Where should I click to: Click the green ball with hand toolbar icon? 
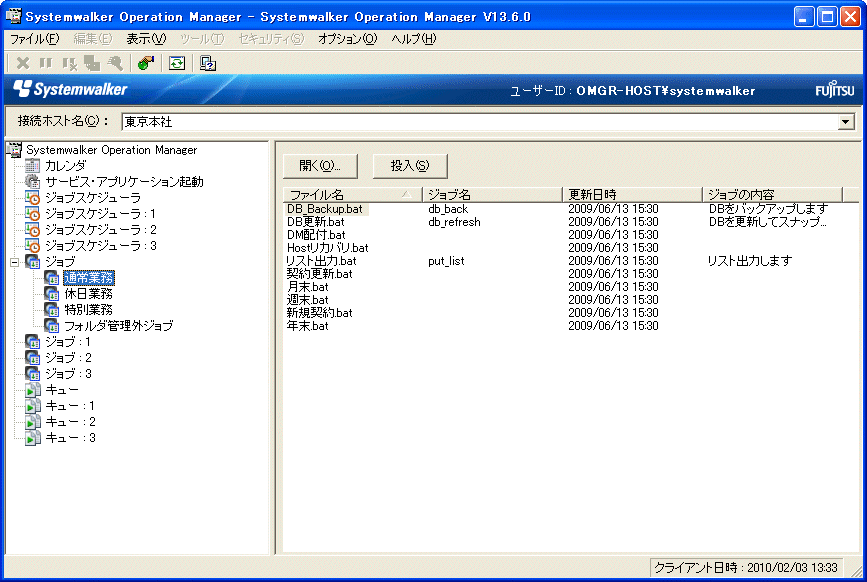145,63
